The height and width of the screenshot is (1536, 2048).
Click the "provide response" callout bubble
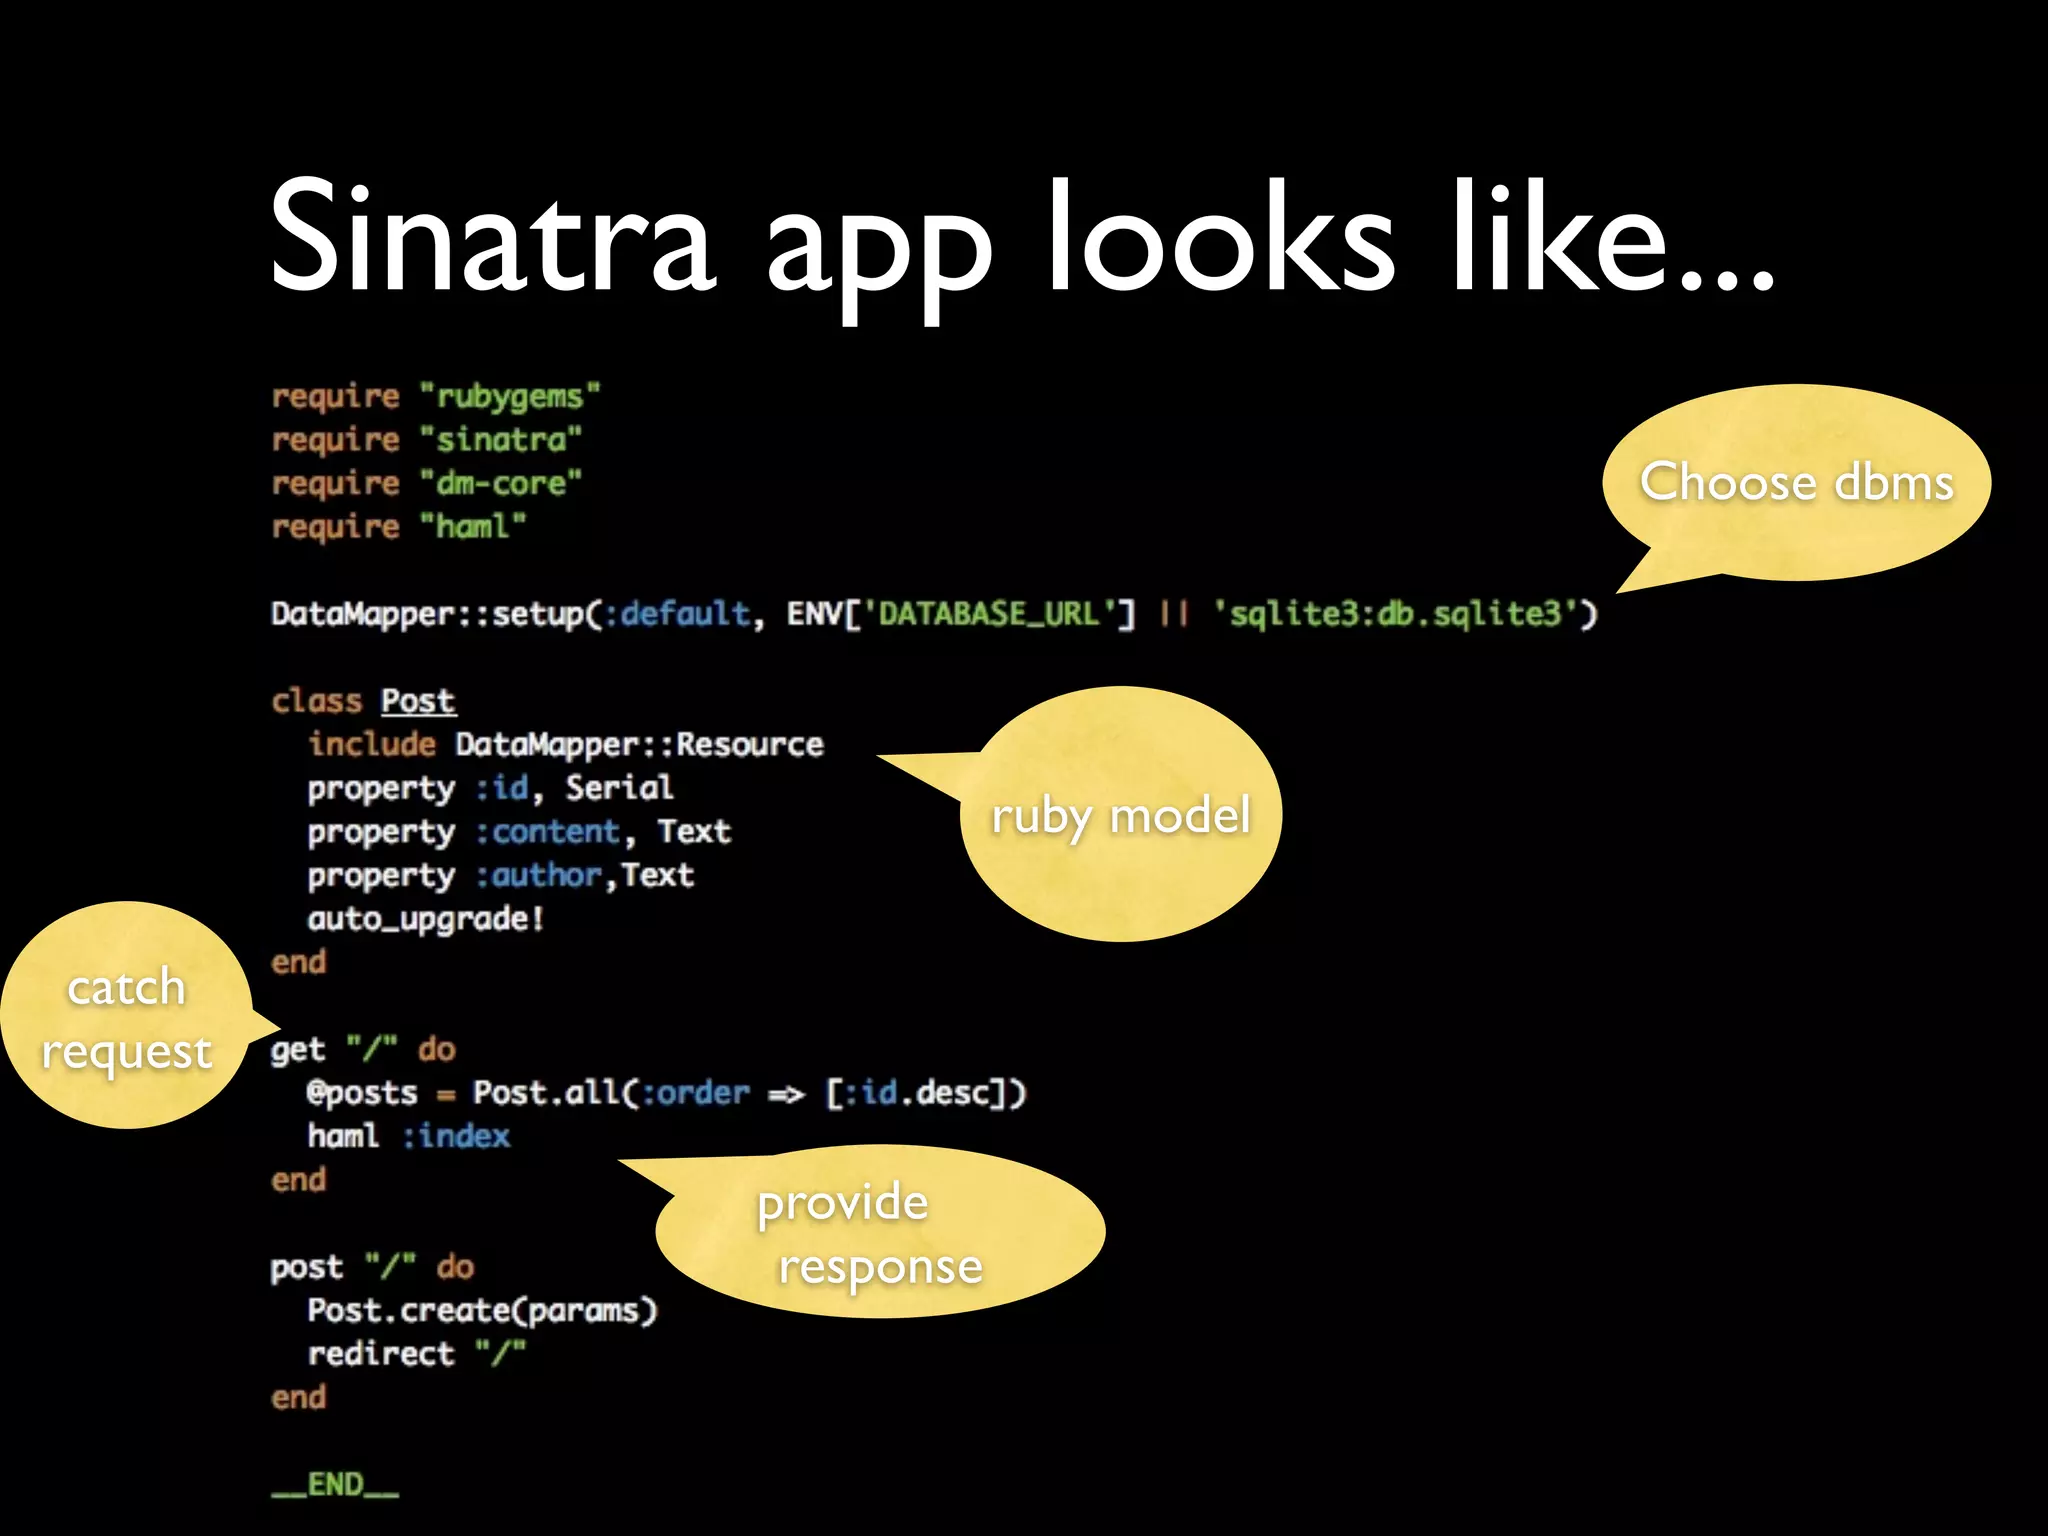tap(880, 1232)
